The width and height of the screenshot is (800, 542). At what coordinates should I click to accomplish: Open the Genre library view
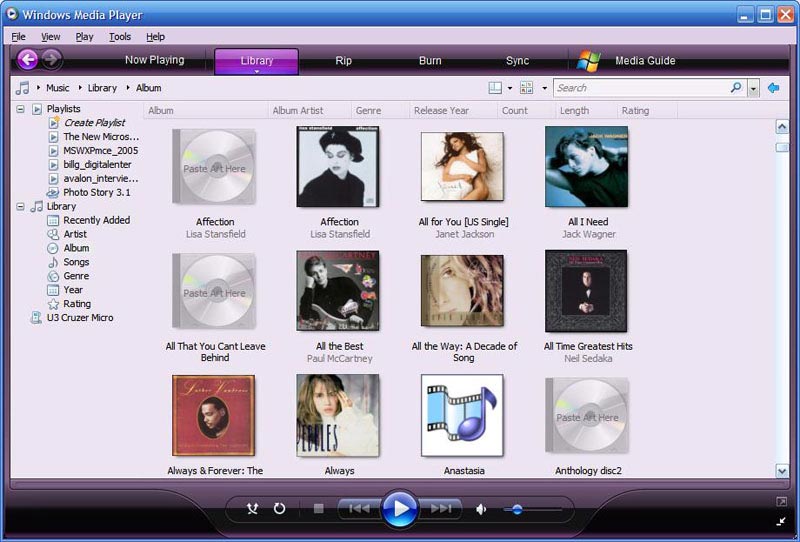coord(76,276)
